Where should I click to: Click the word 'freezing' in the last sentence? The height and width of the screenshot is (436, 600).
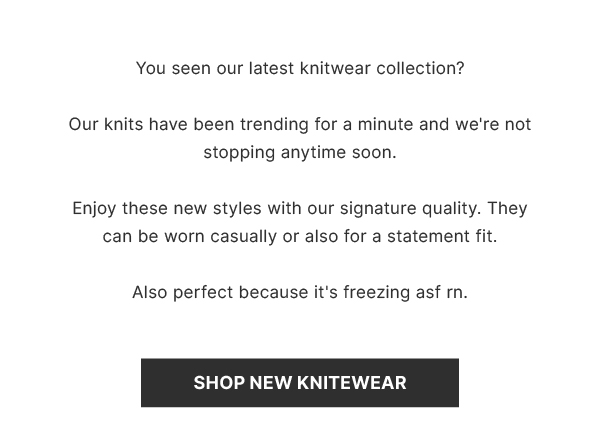(377, 293)
